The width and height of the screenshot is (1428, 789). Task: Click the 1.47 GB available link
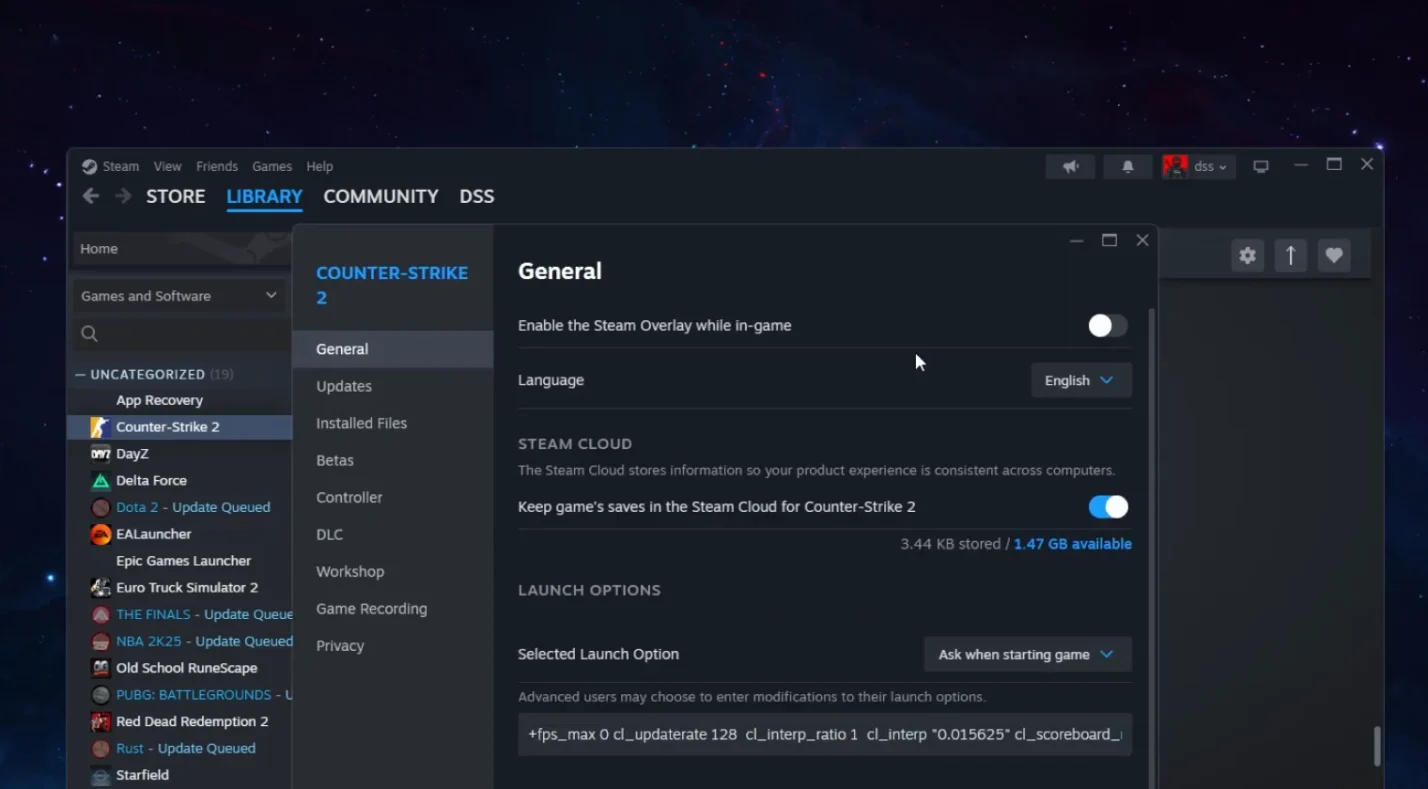coord(1072,544)
